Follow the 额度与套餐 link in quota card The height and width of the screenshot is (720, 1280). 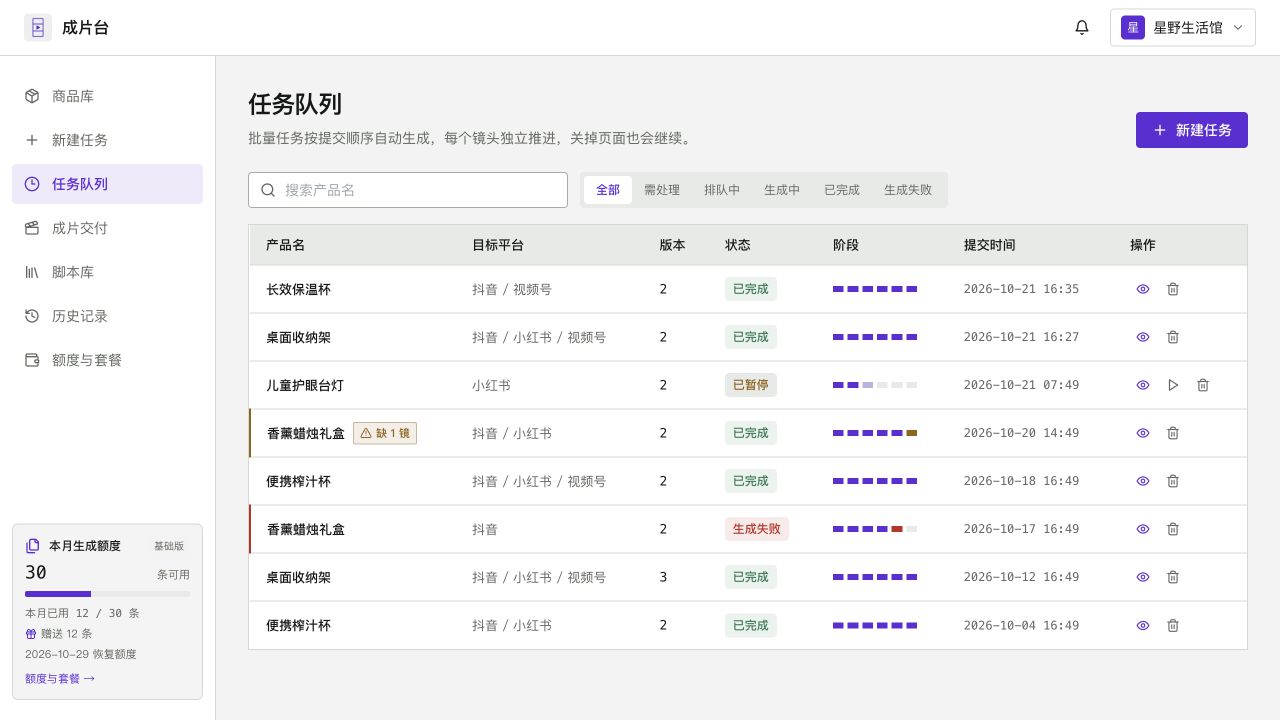point(60,678)
